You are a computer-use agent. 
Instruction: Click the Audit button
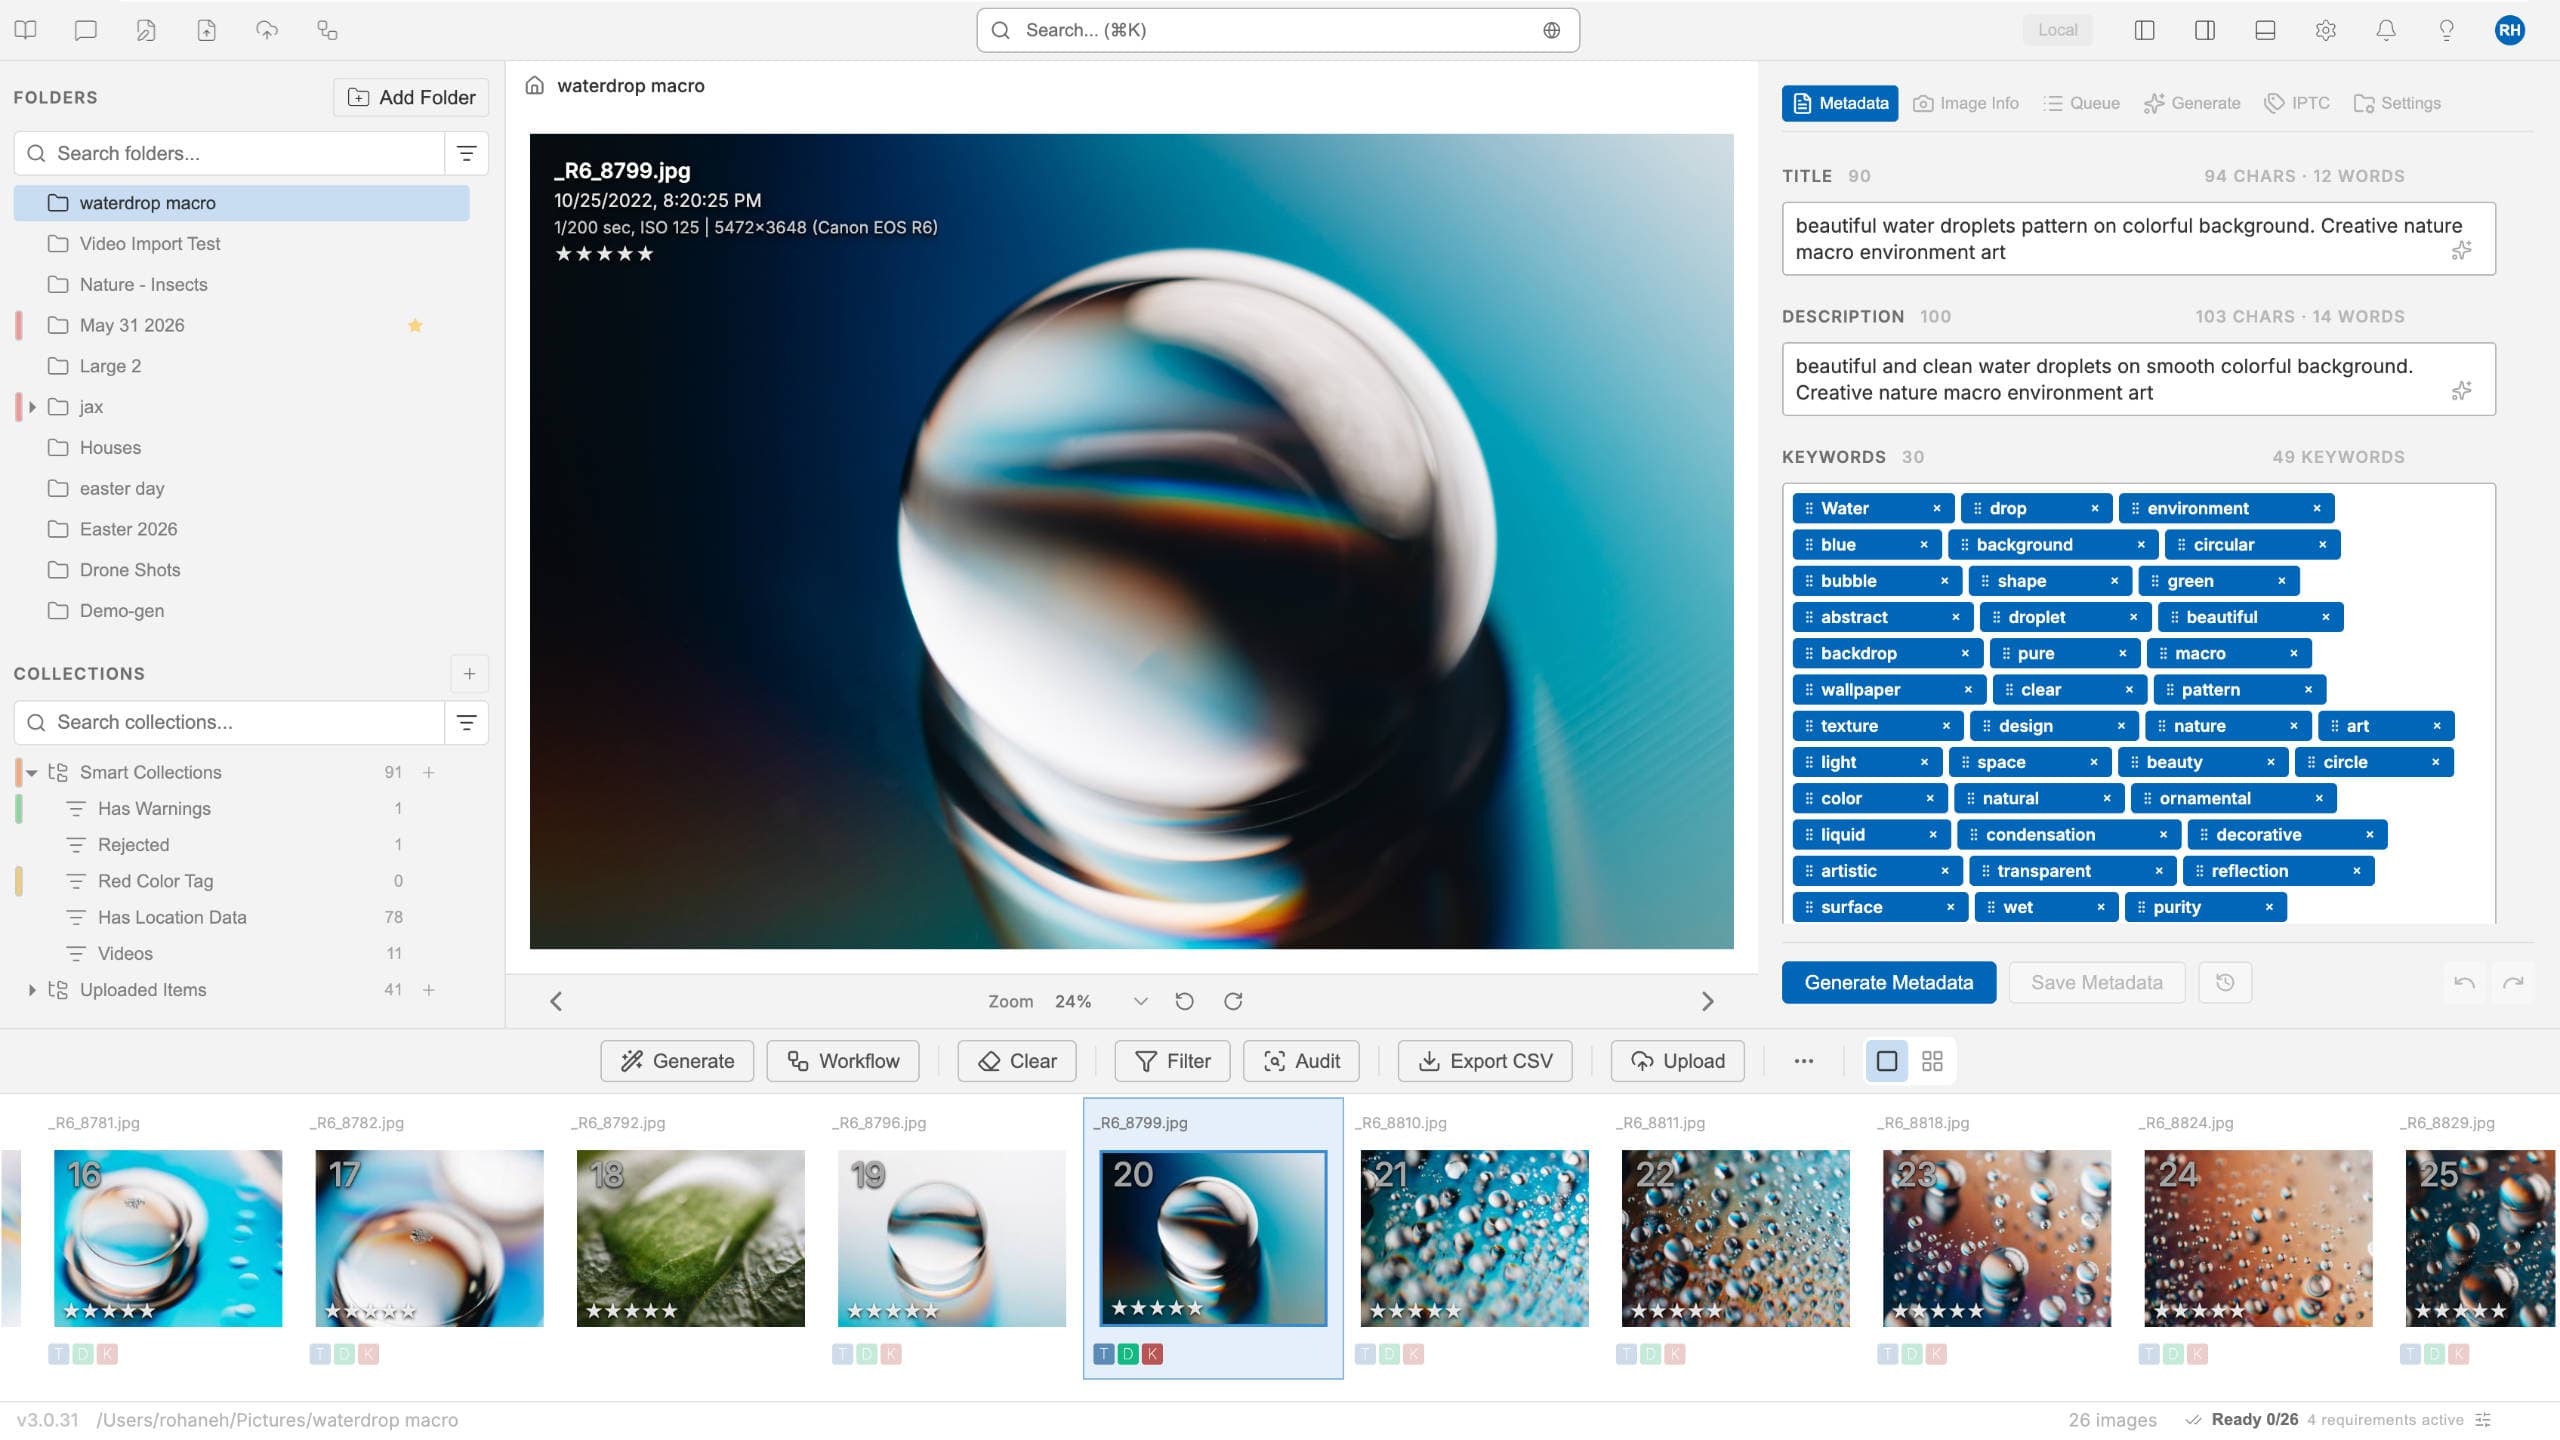(x=1301, y=1061)
